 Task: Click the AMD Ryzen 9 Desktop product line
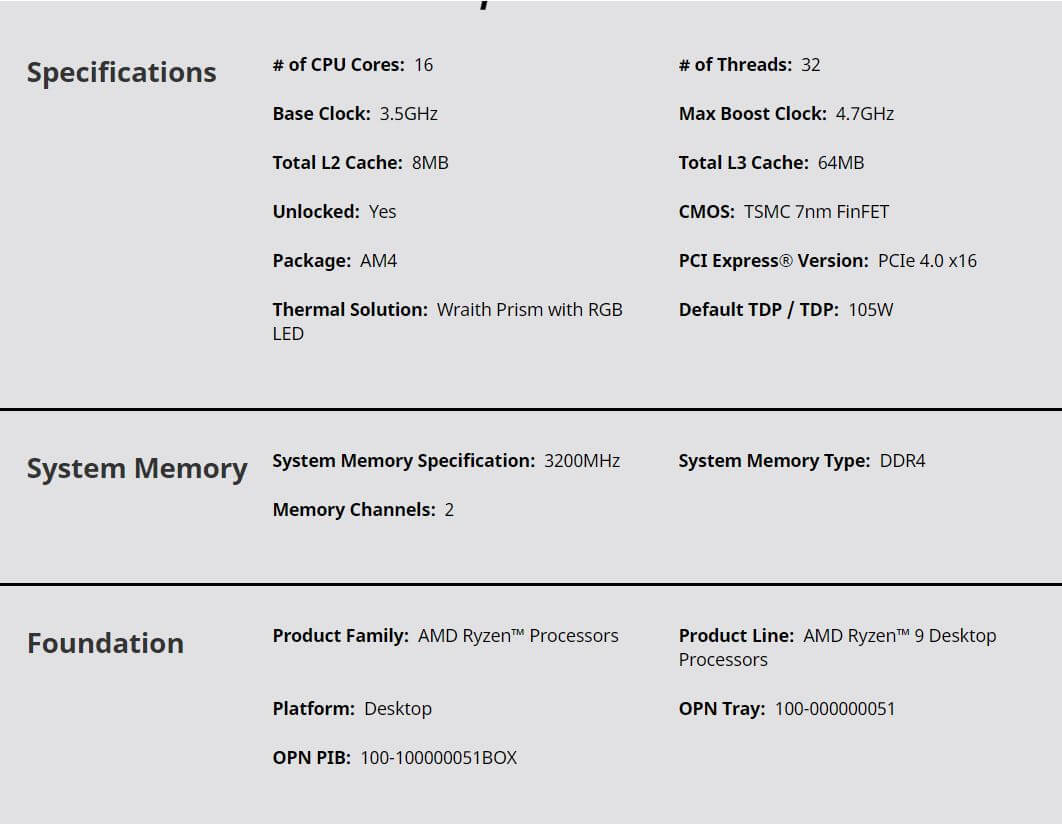coord(899,636)
